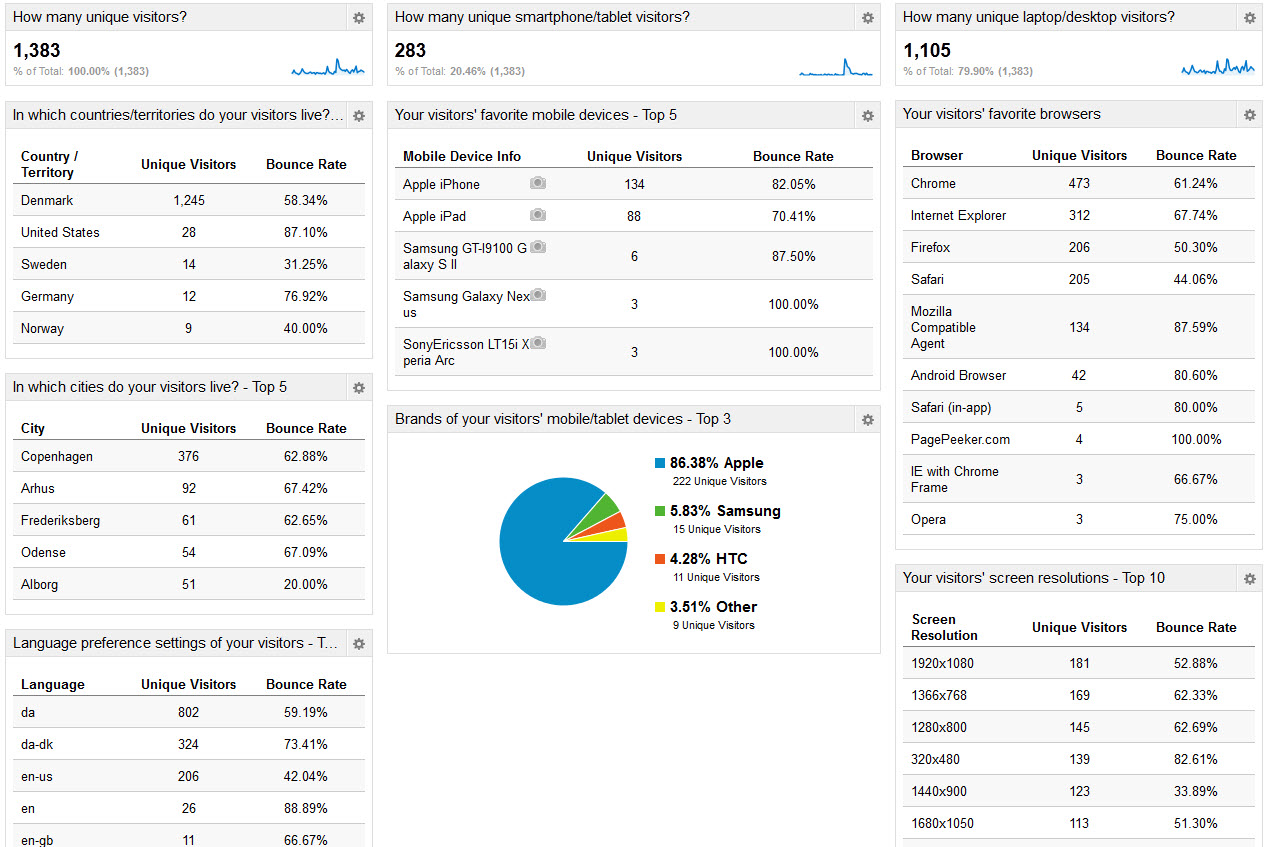Image resolution: width=1267 pixels, height=847 pixels.
Task: Open settings for countries/territories widget
Action: (358, 115)
